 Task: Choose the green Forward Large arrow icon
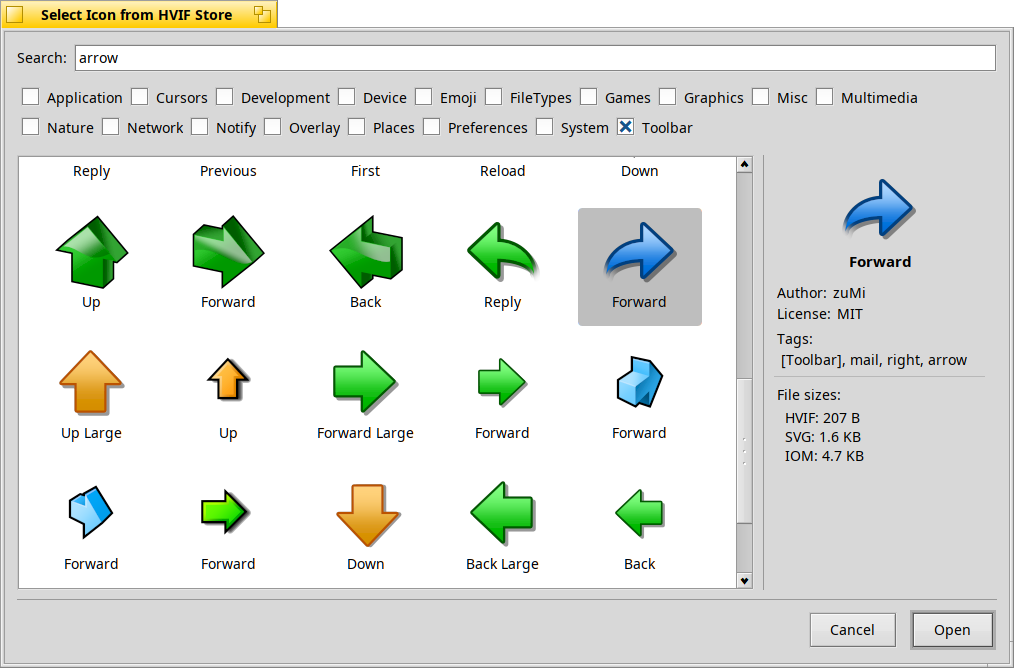coord(365,383)
